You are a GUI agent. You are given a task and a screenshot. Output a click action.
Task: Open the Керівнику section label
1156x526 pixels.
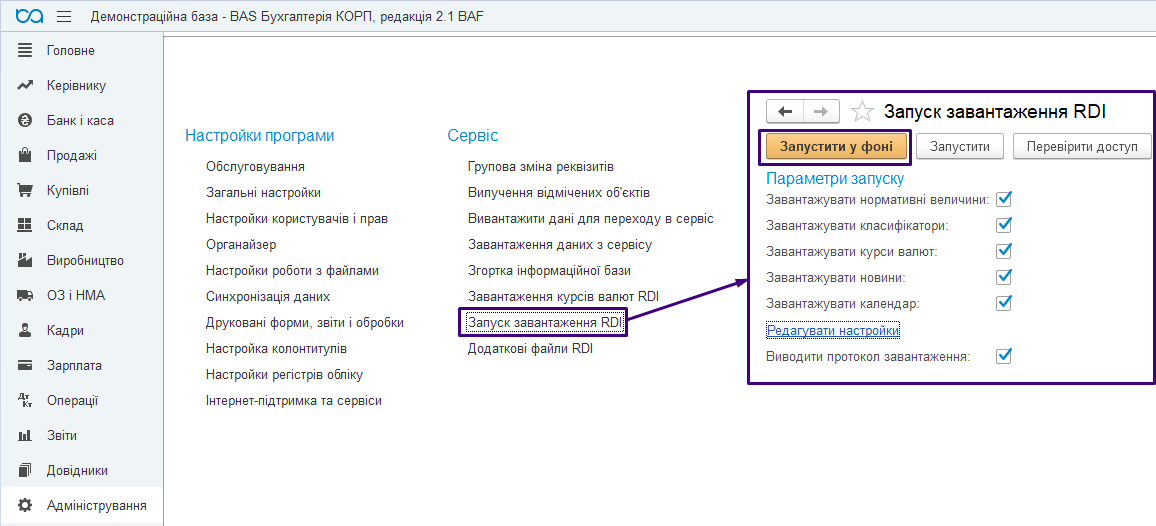coord(76,86)
